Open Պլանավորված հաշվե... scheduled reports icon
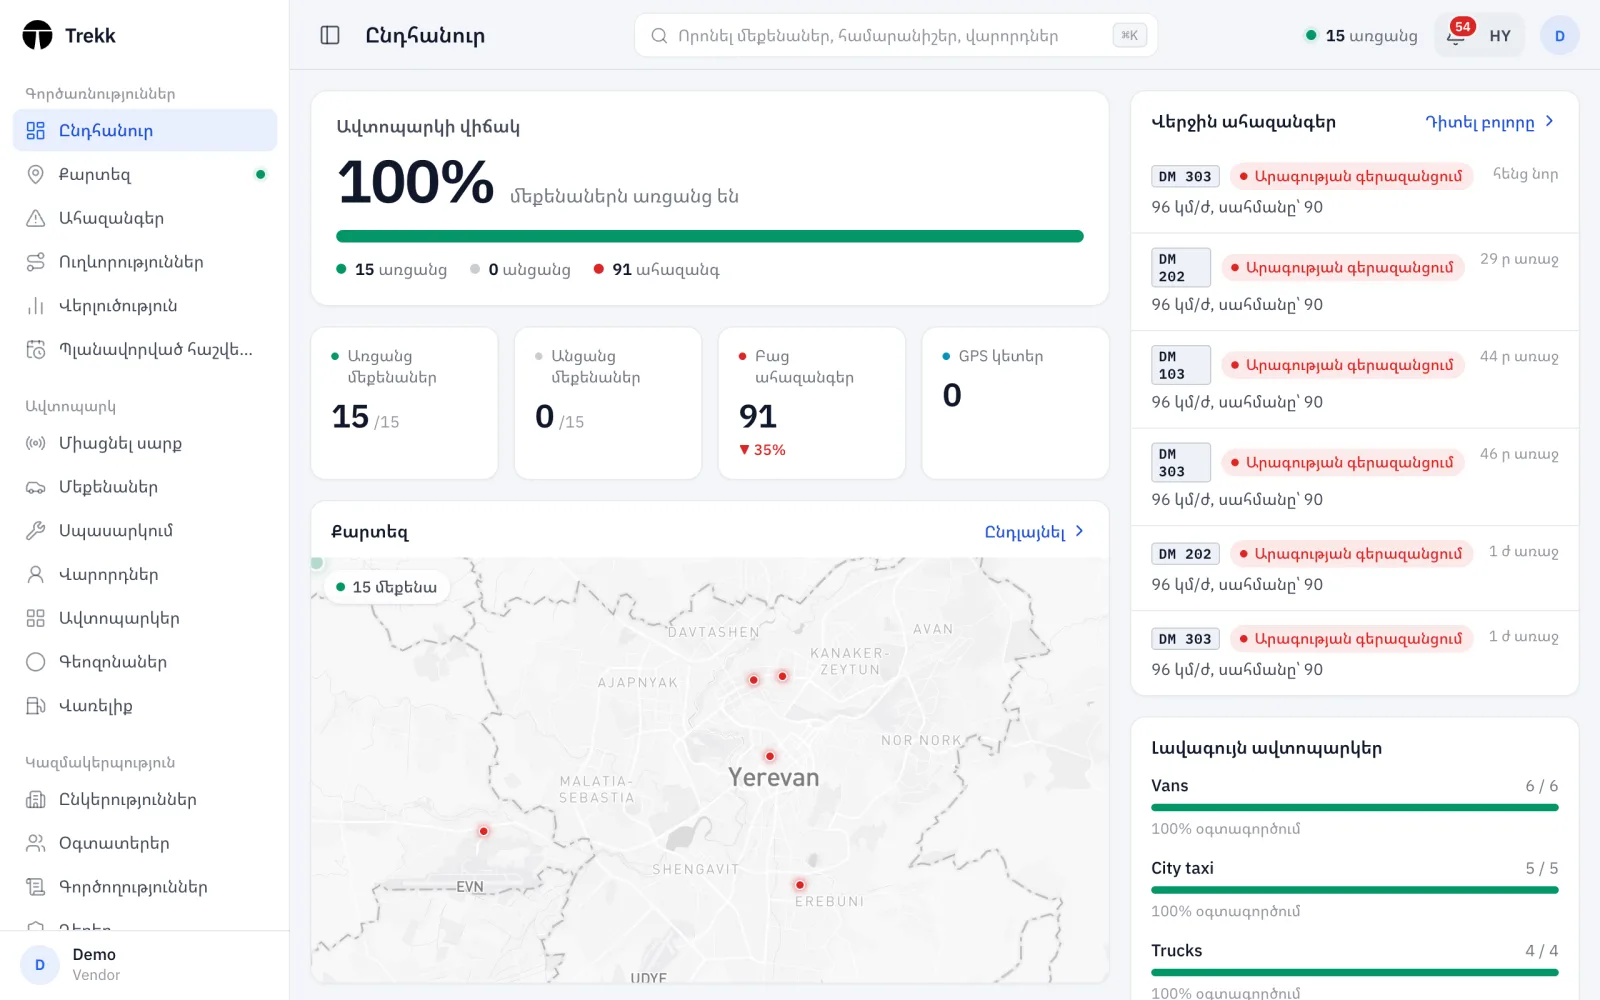 36,349
